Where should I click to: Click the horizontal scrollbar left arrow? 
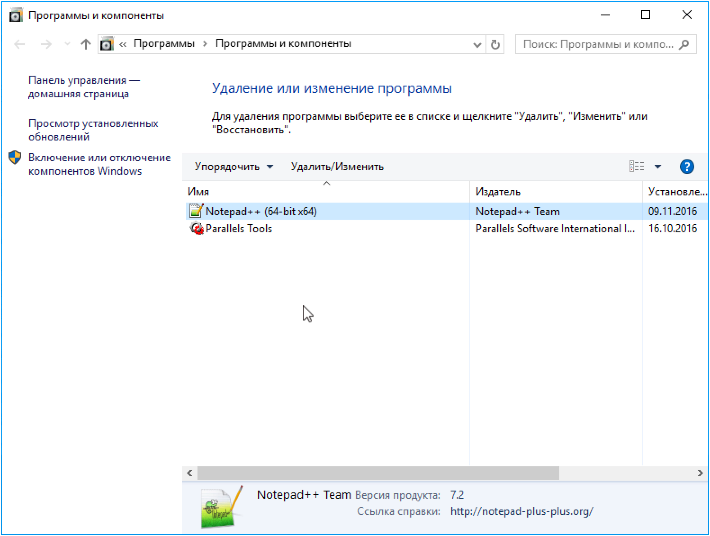pyautogui.click(x=190, y=473)
